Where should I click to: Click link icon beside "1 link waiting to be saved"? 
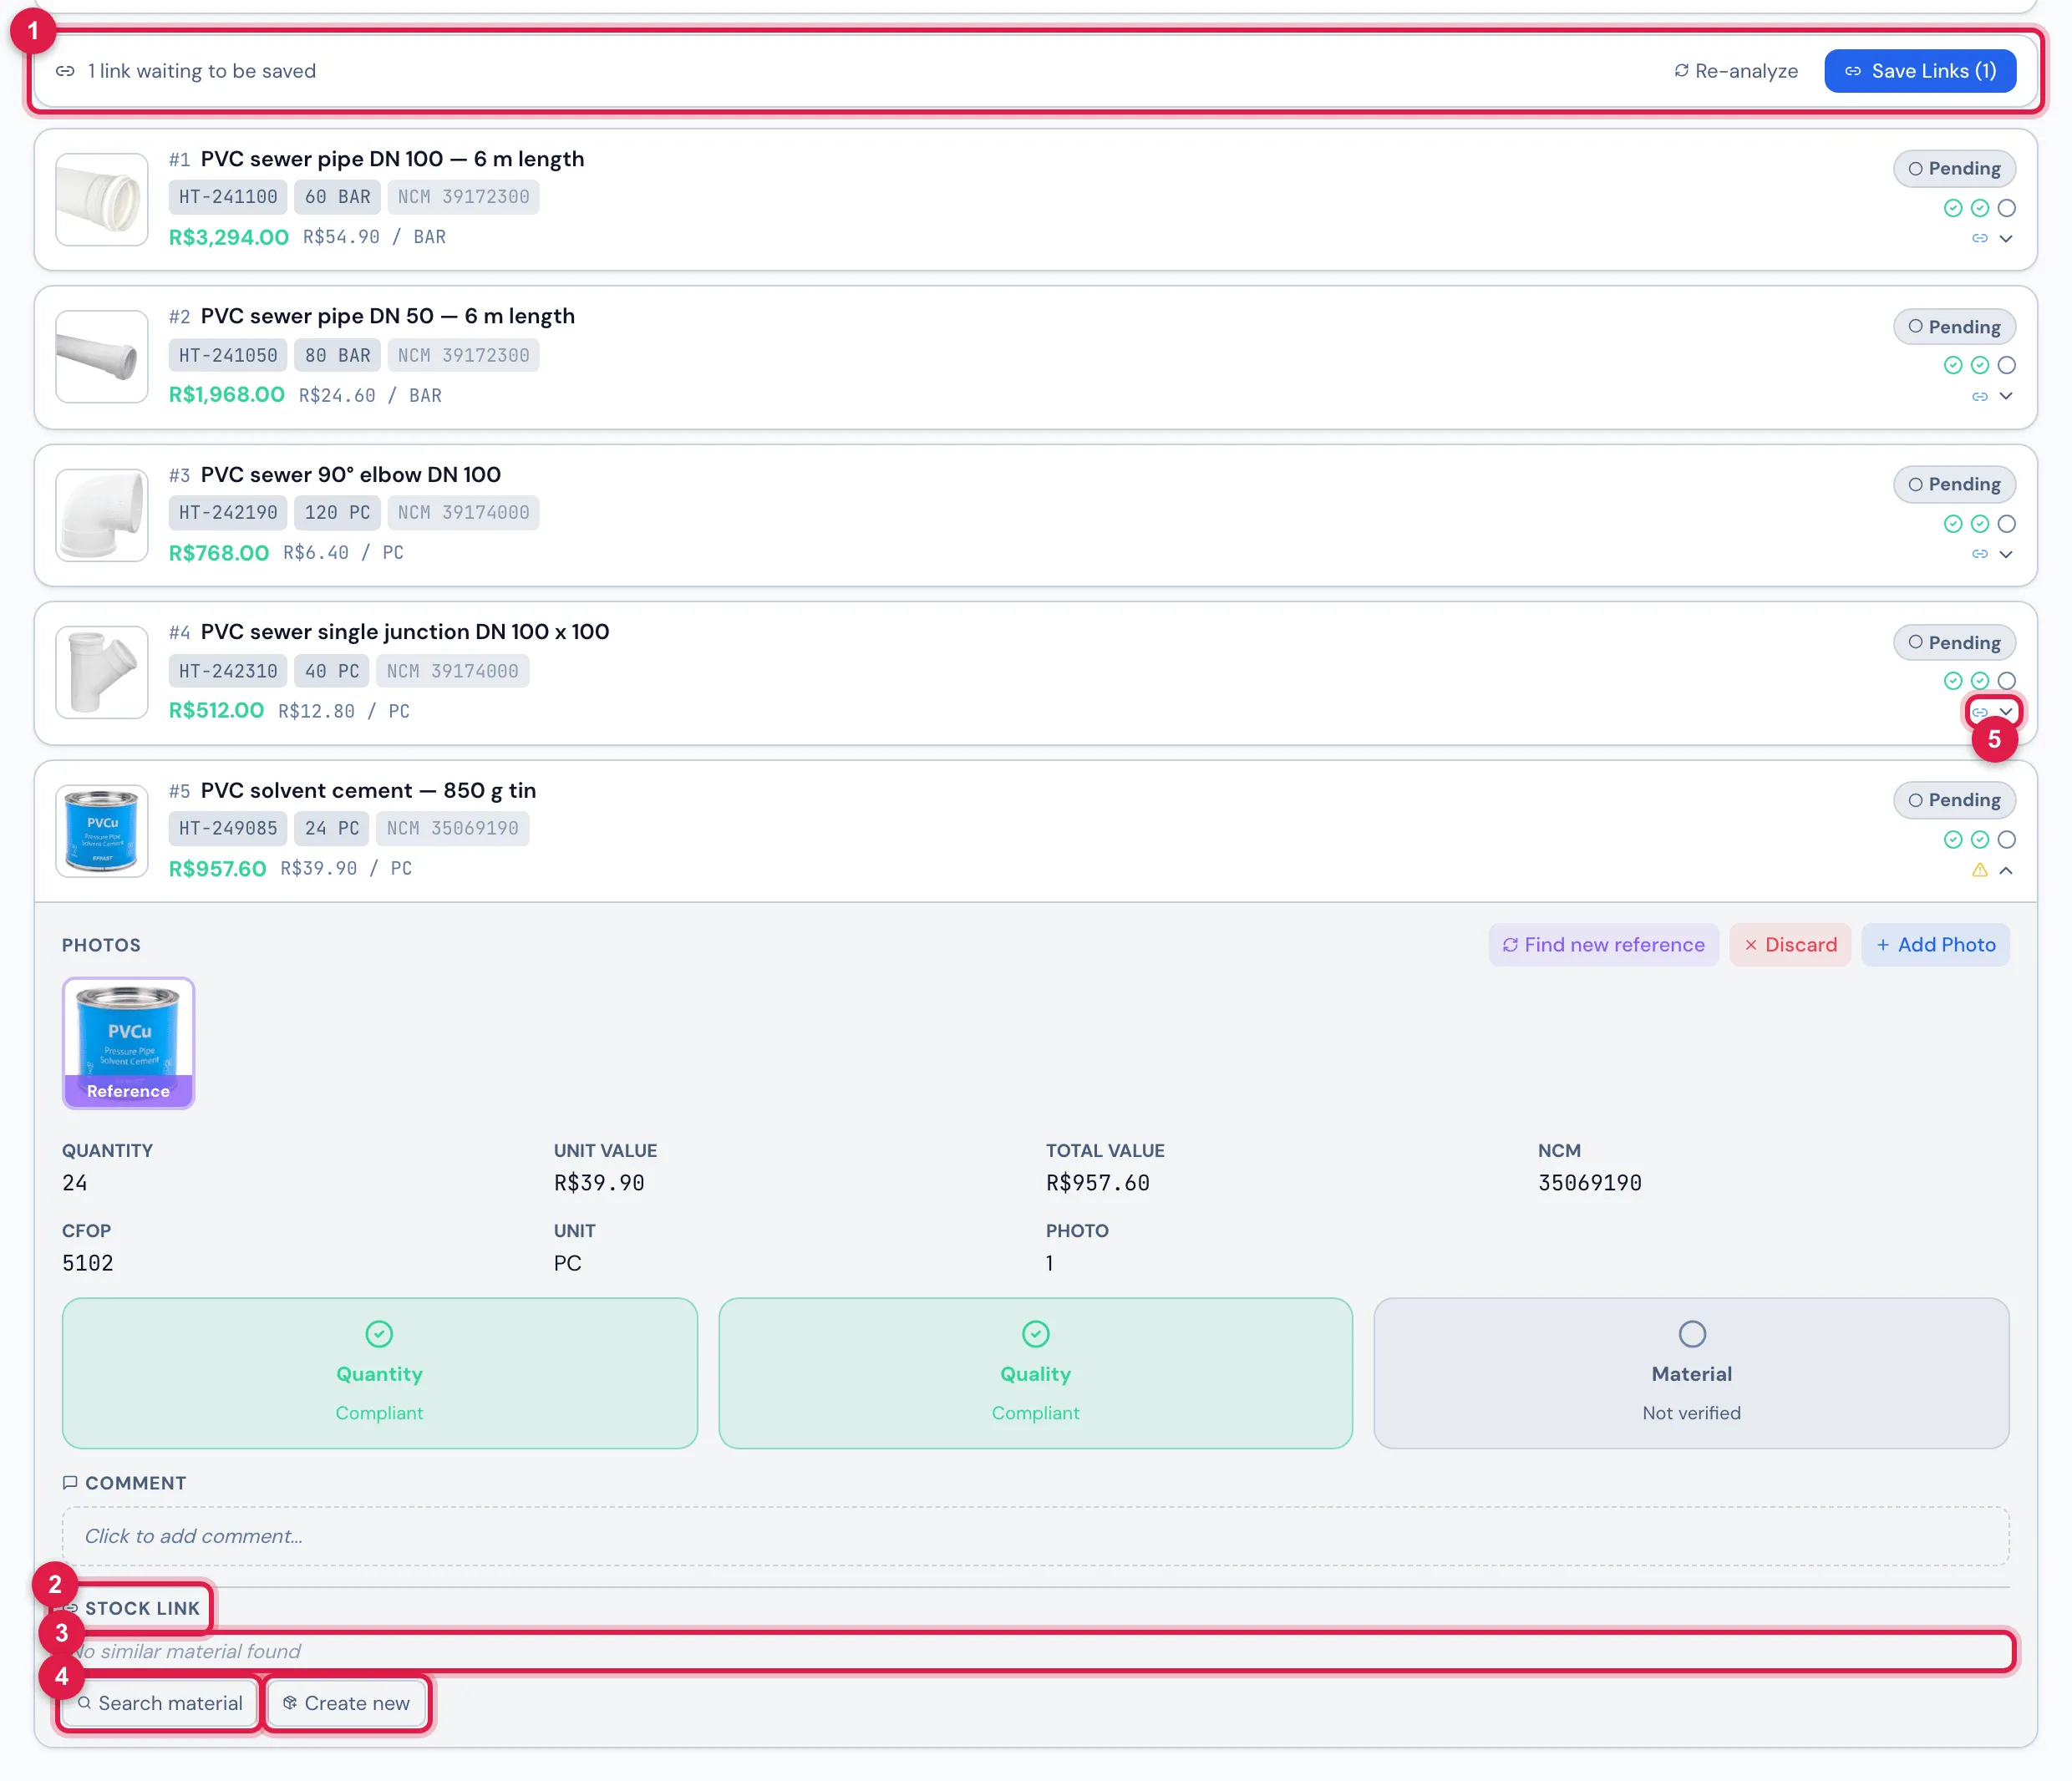[x=65, y=71]
